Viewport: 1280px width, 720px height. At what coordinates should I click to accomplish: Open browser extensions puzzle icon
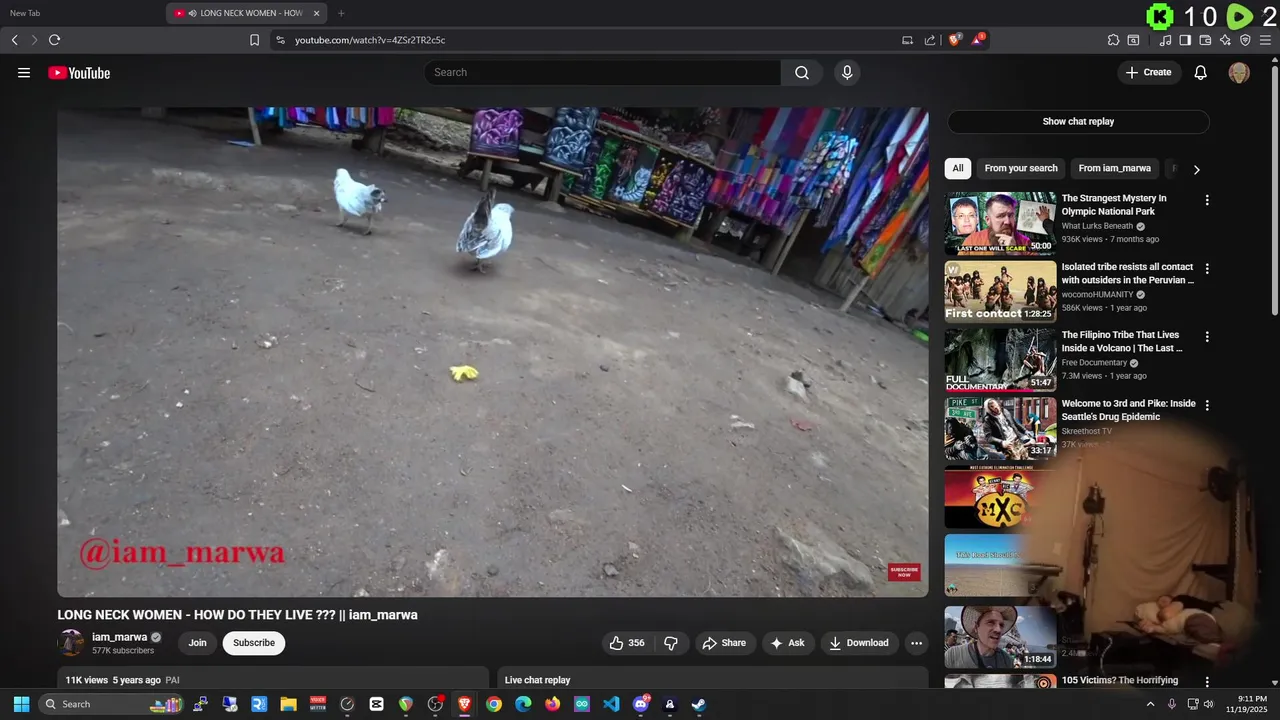click(1113, 40)
